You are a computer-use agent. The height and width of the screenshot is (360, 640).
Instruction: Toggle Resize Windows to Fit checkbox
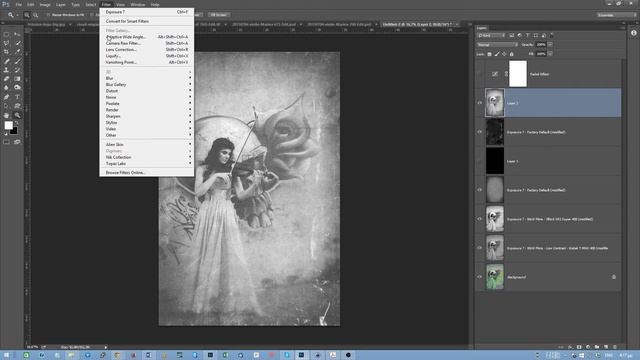(x=48, y=15)
